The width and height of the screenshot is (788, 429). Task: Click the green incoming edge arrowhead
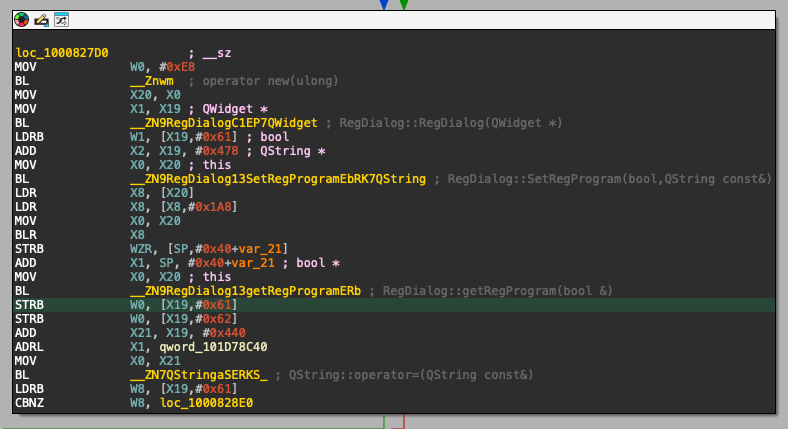click(x=403, y=5)
